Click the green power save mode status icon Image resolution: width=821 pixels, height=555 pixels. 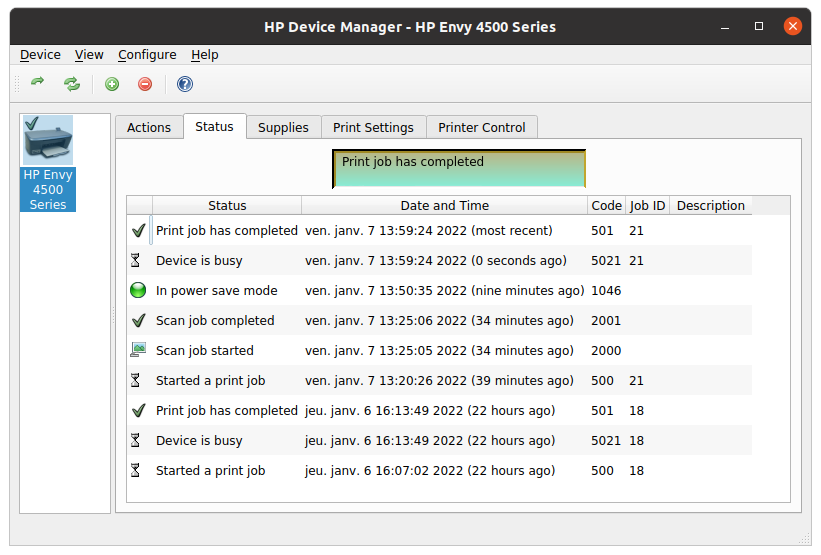[x=139, y=291]
